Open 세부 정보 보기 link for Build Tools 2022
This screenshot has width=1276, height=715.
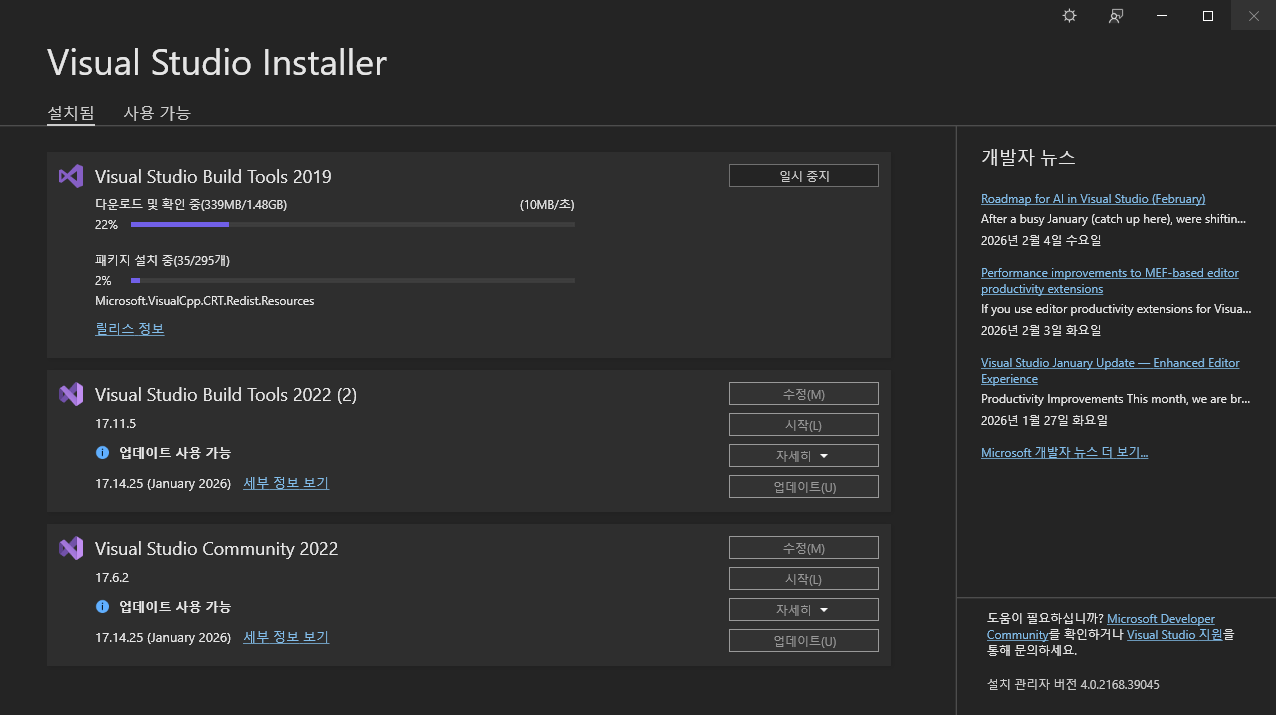286,483
